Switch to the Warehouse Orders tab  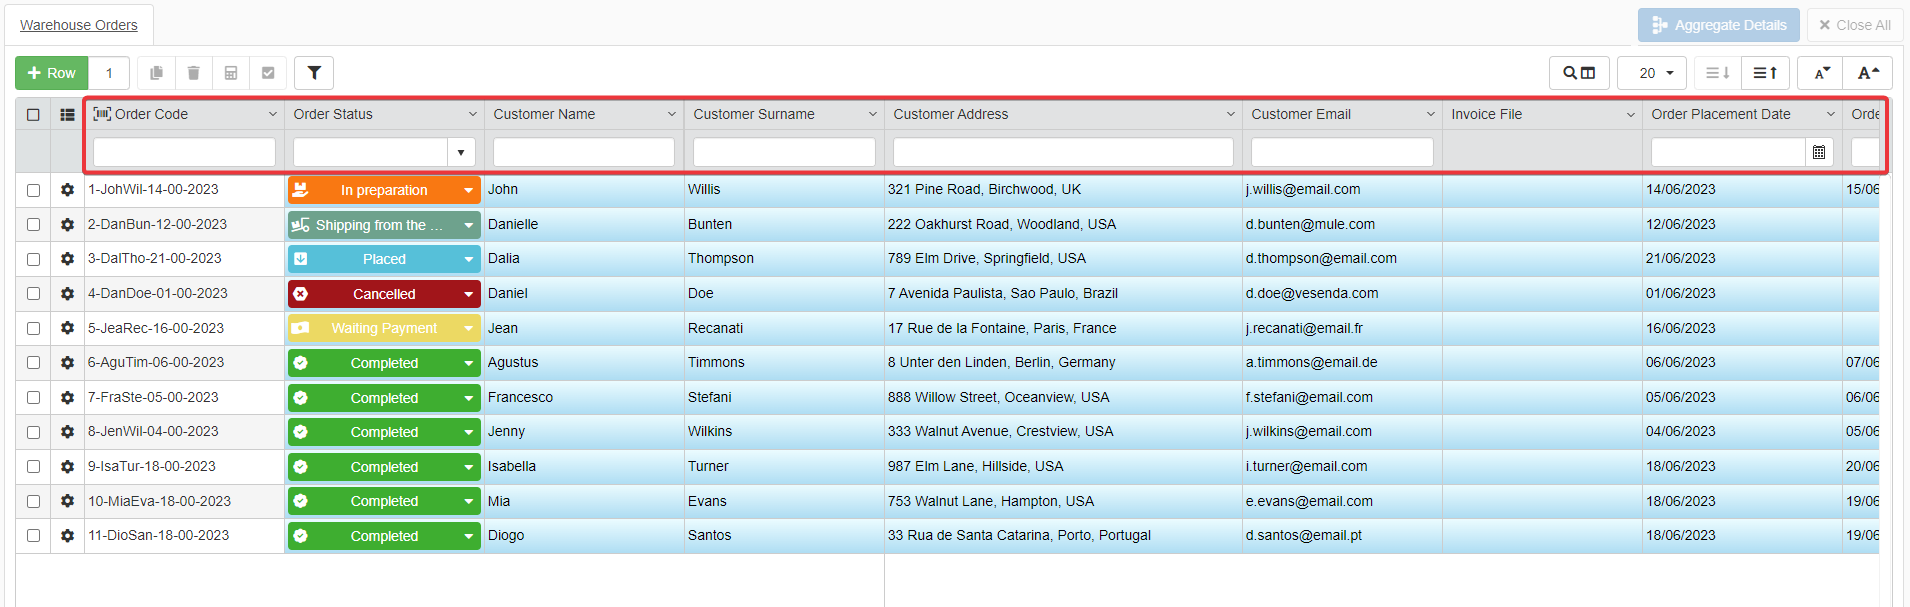click(79, 25)
